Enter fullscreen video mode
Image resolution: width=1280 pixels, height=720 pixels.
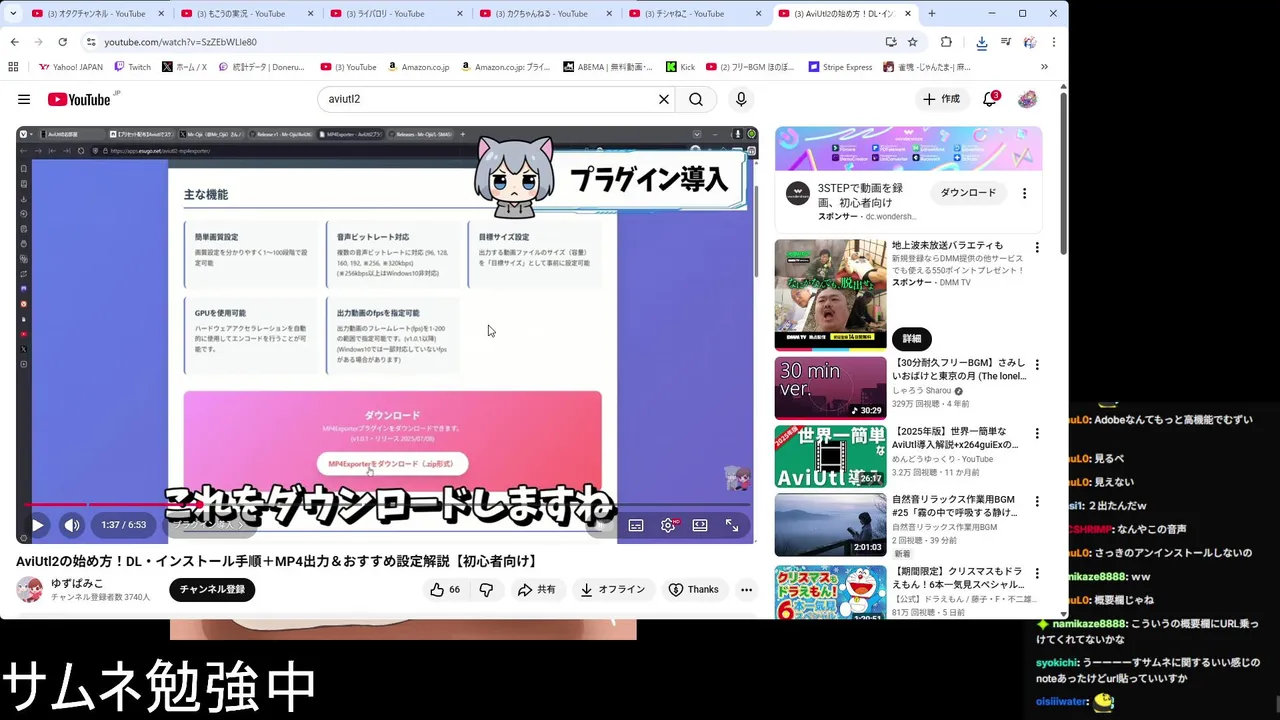click(732, 525)
